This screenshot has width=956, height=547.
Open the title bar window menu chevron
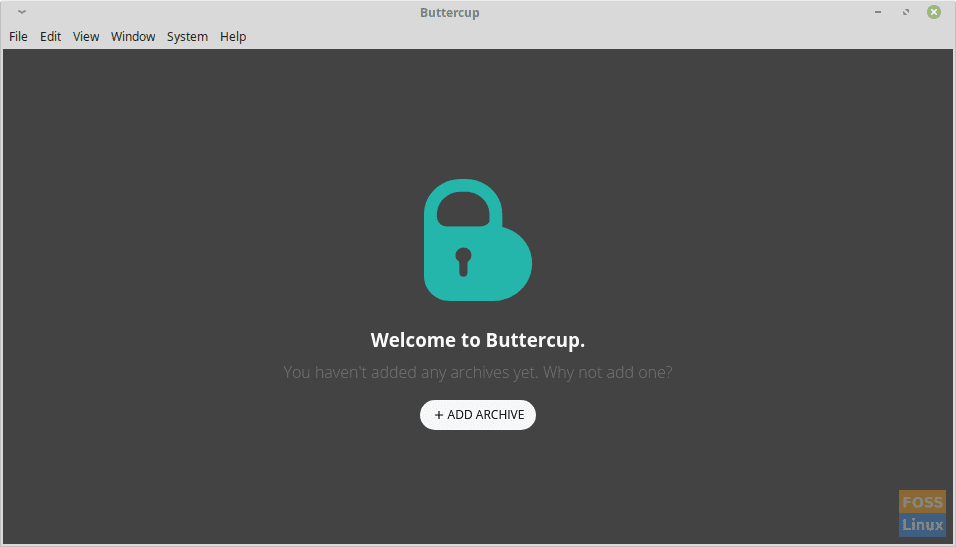click(x=22, y=12)
